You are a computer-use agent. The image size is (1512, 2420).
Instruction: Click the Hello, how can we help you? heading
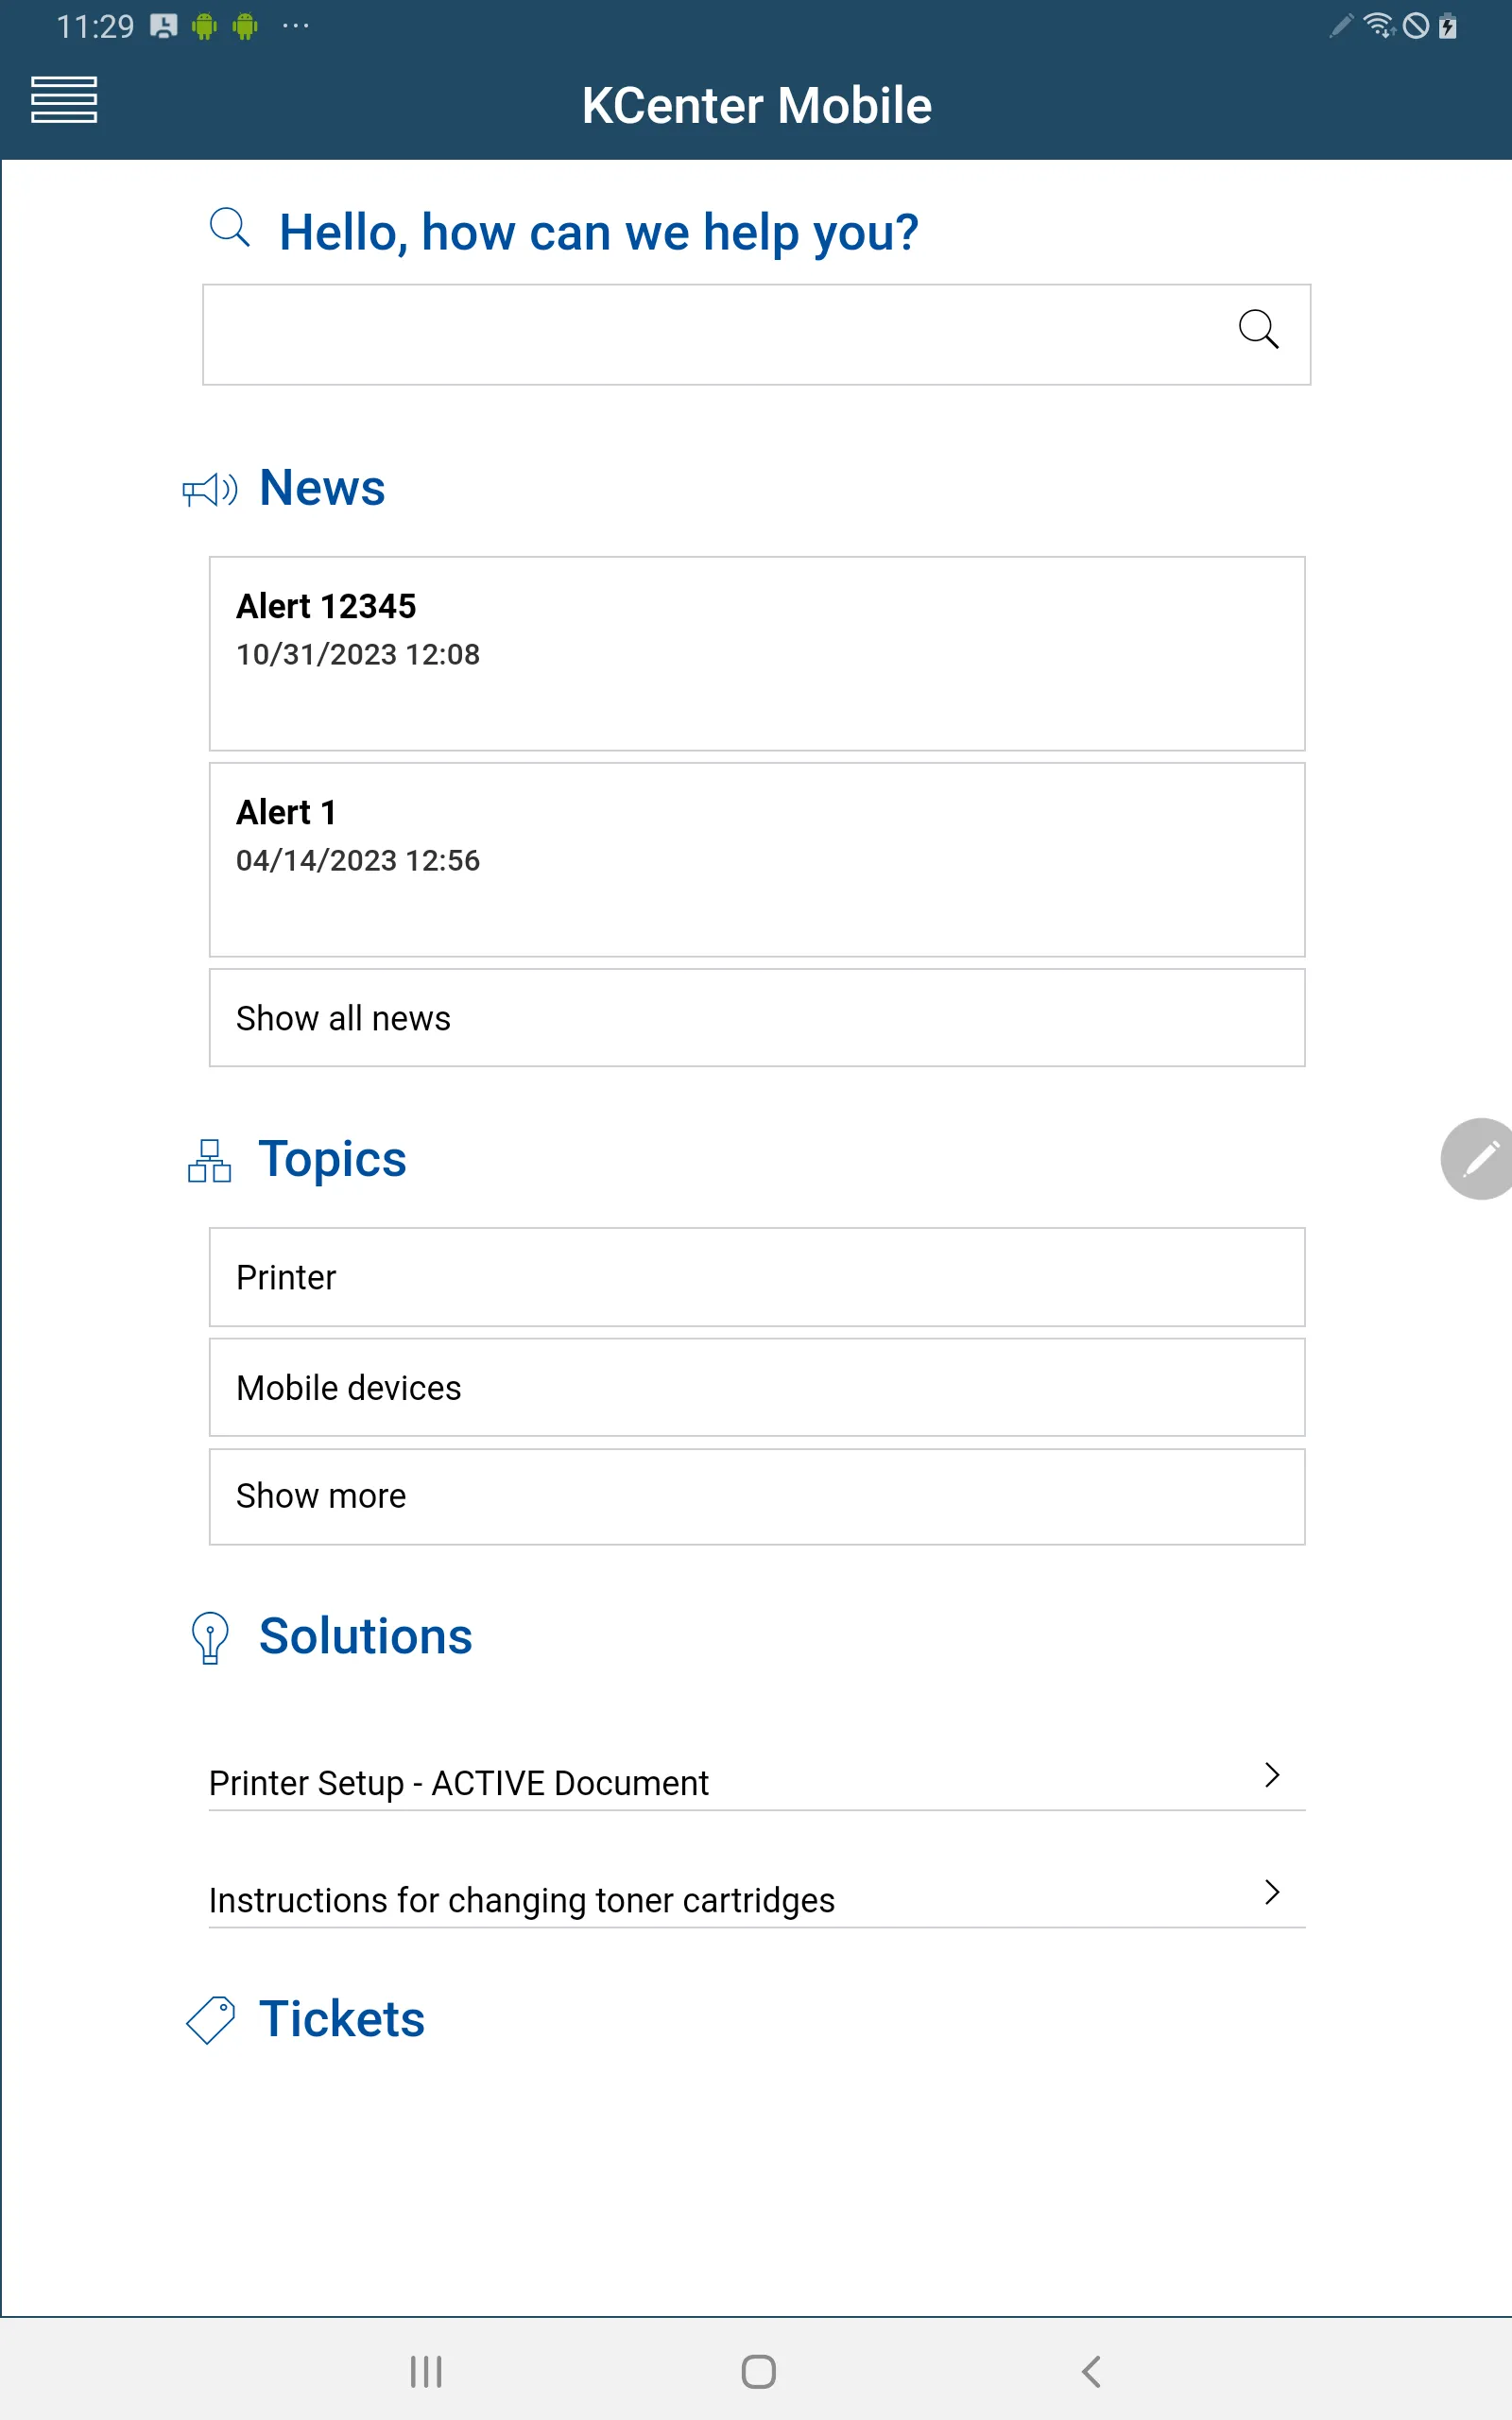tap(598, 233)
